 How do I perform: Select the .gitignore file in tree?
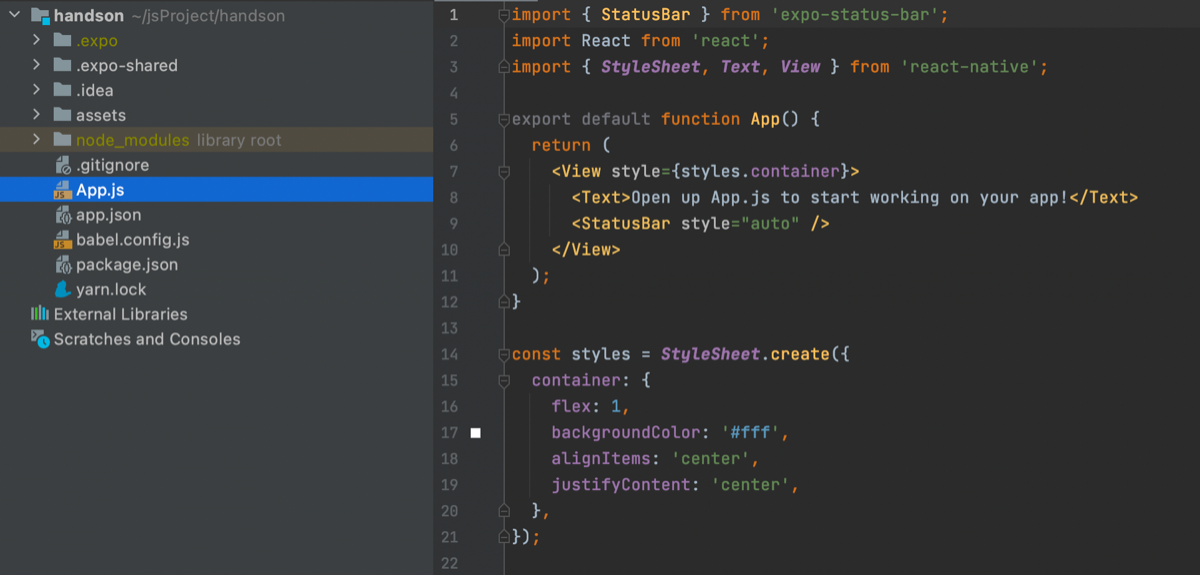pos(112,165)
